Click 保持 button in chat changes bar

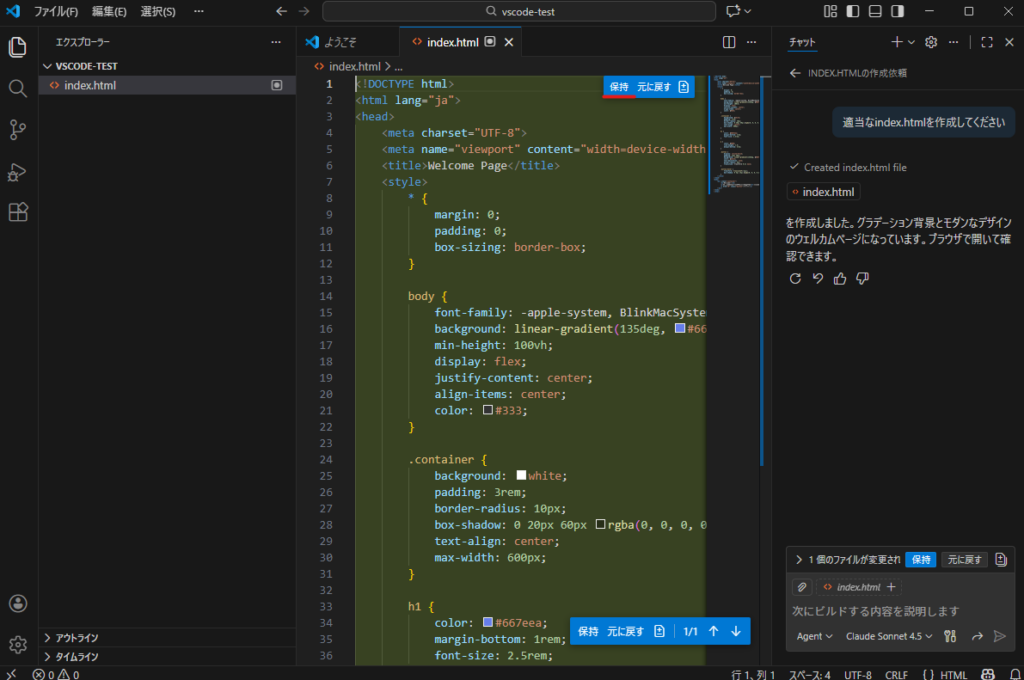tap(920, 560)
